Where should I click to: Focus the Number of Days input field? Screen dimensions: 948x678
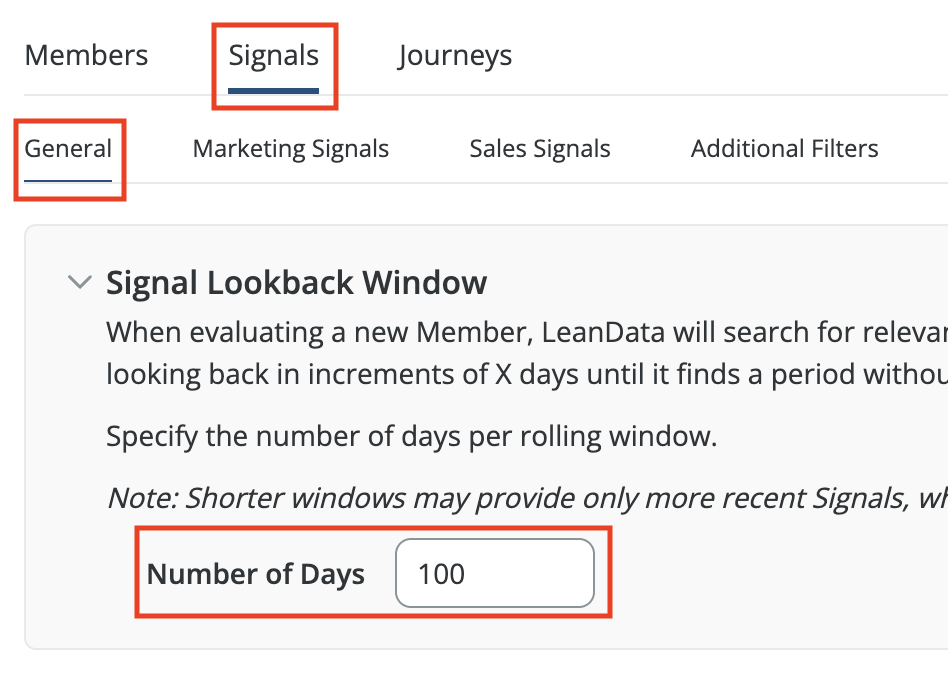(494, 574)
